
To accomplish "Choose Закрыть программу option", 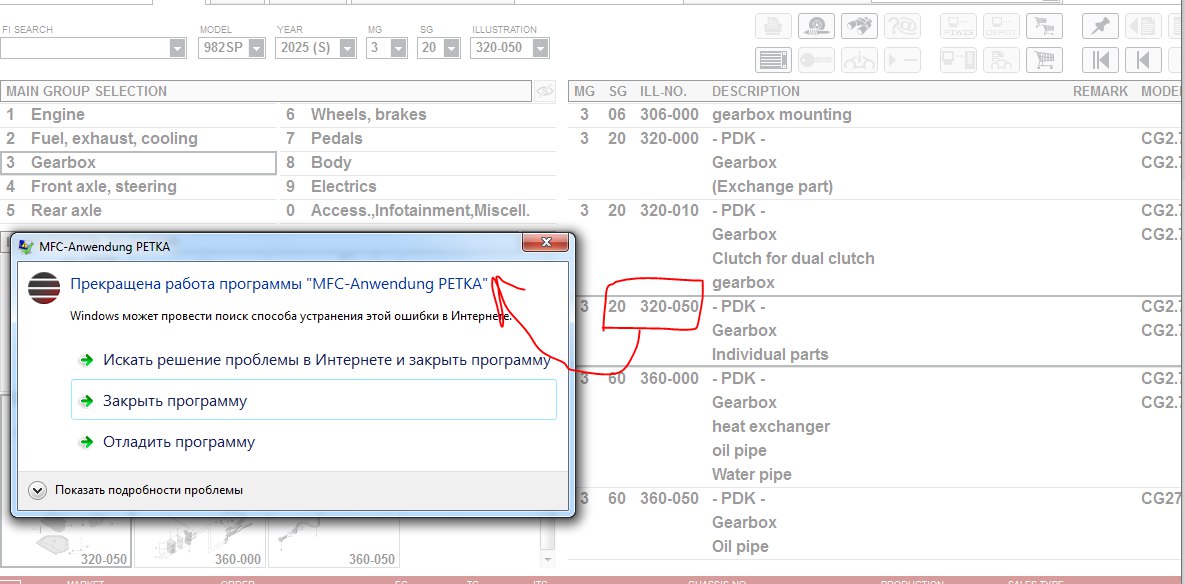I will pos(175,401).
